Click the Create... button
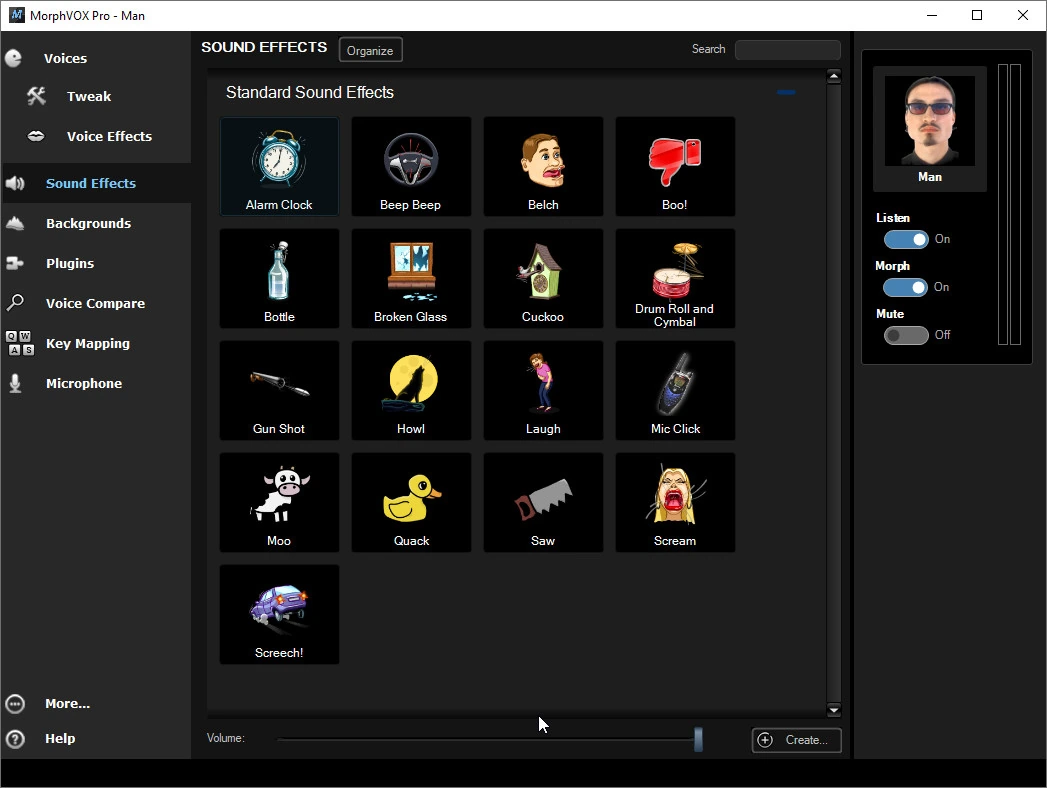The height and width of the screenshot is (788, 1047). click(797, 740)
